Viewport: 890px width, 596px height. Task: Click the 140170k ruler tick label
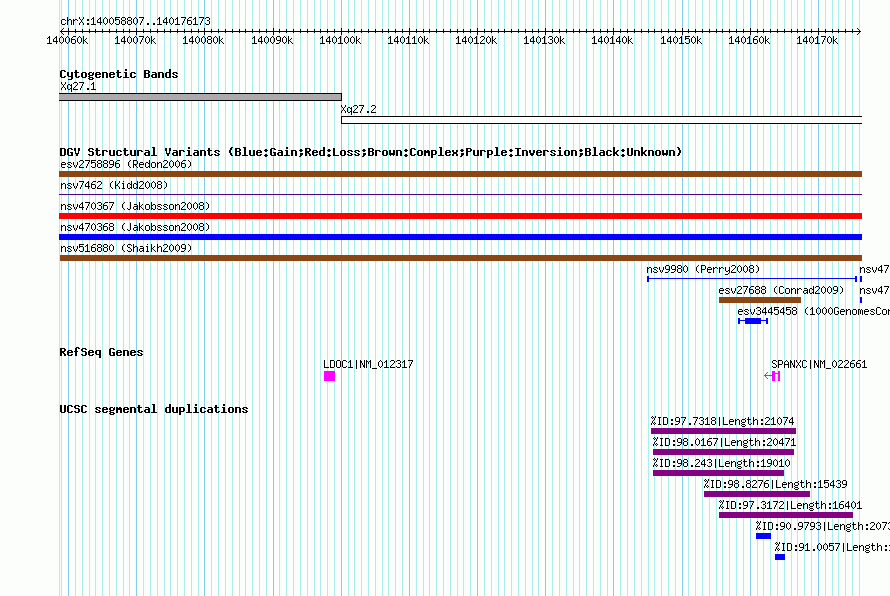817,40
